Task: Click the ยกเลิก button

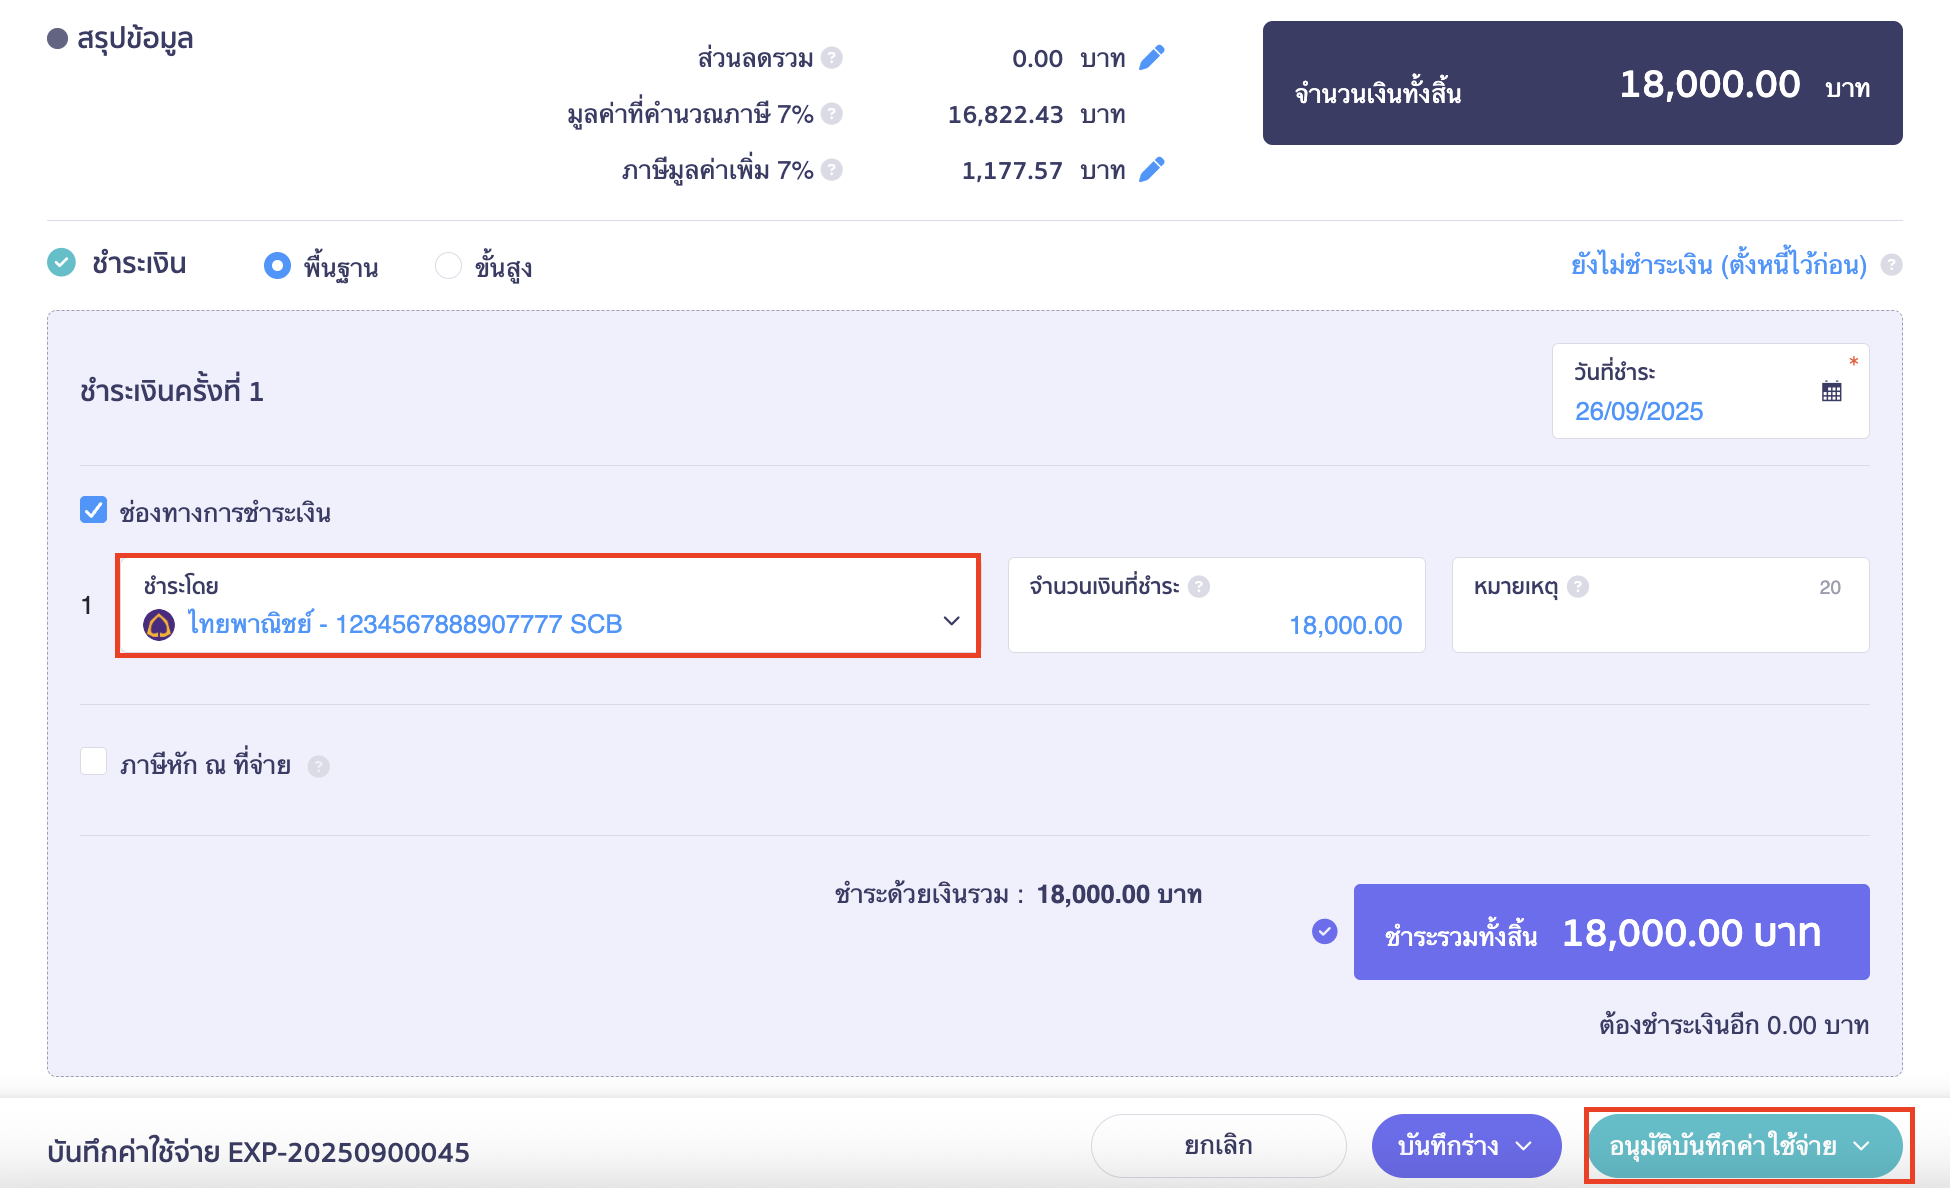Action: [1219, 1146]
